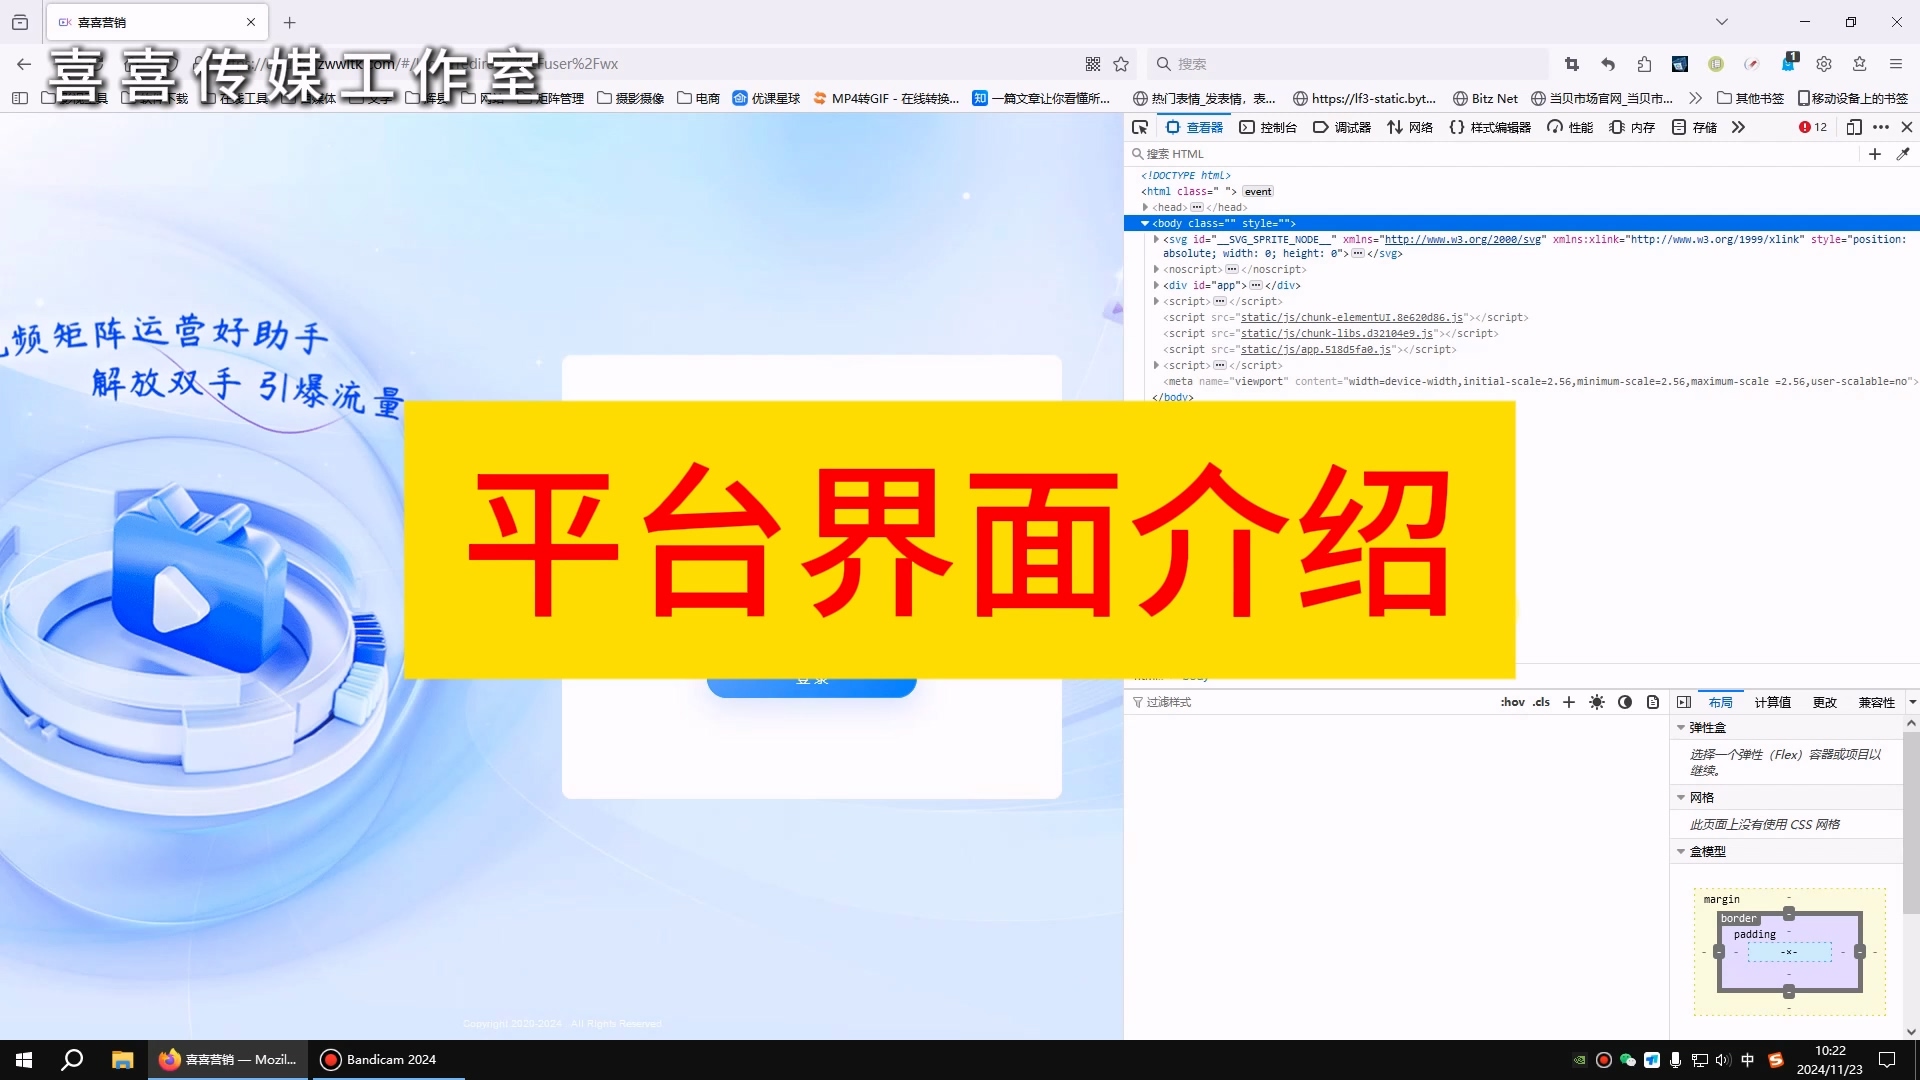1920x1080 pixels.
Task: Open a new browser tab with plus
Action: 290,22
